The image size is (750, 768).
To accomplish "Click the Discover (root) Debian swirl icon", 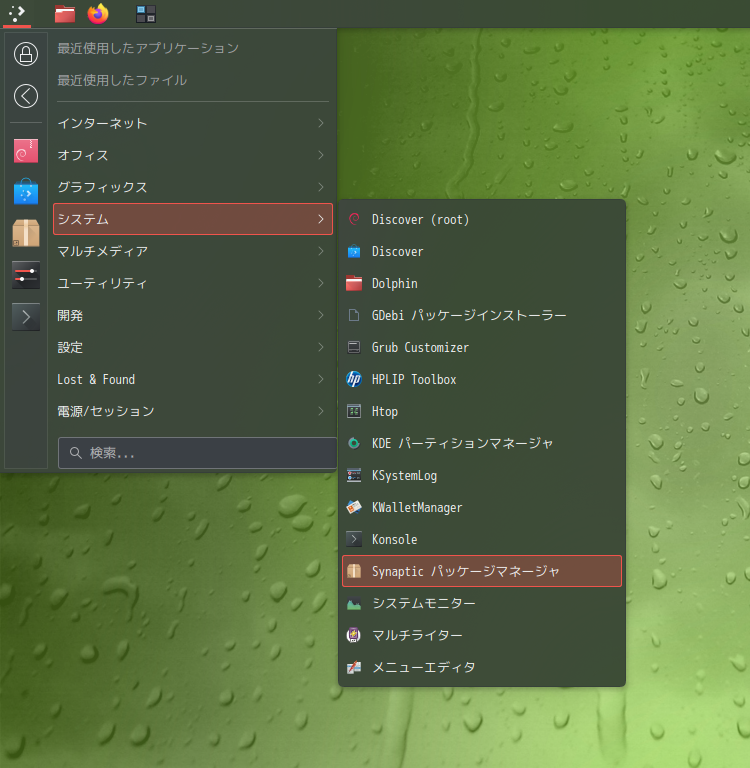I will pyautogui.click(x=354, y=219).
